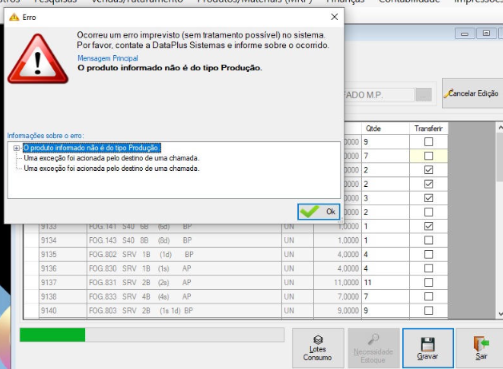Screen dimensions: 503x369
Task: Select the 'FOG.831 SRV 2B (2s) AP' cell
Action: [184, 282]
